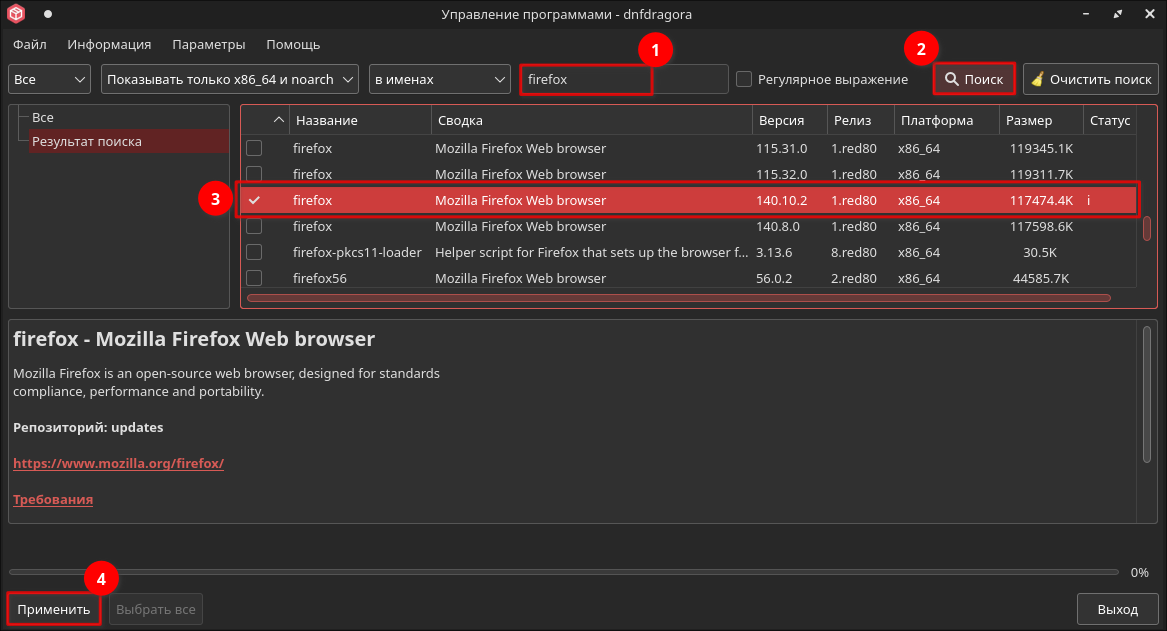Open the Помощь menu

(293, 45)
